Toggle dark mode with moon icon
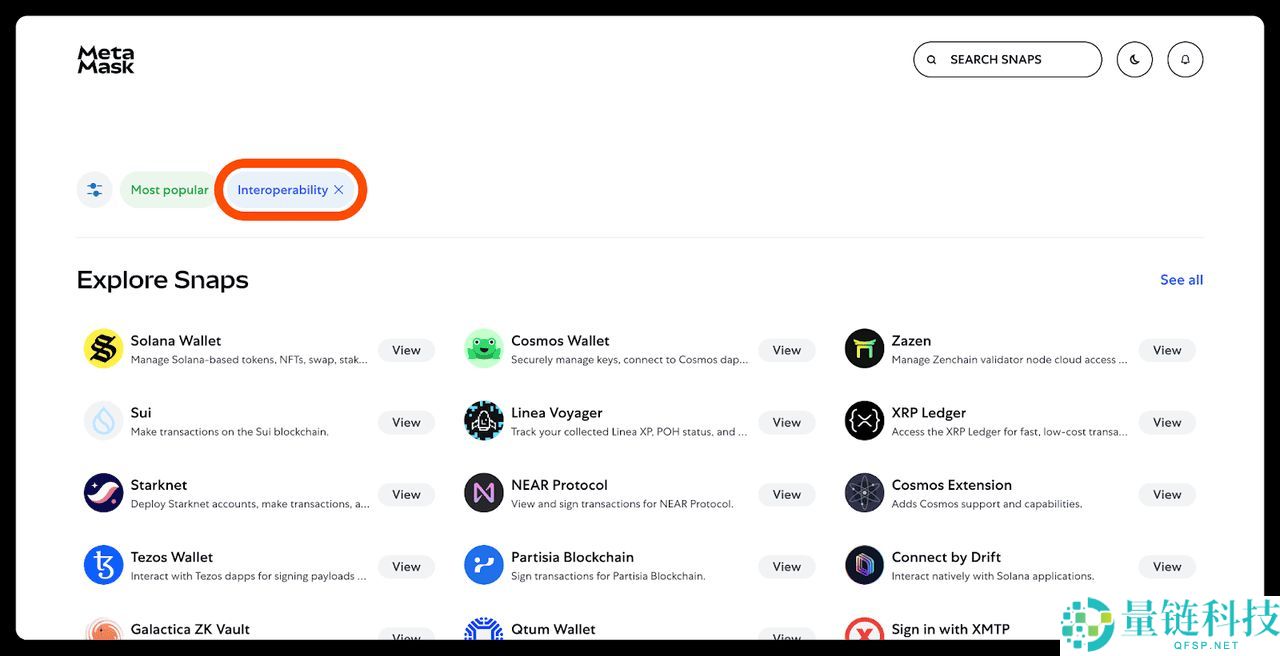1280x656 pixels. 1134,60
